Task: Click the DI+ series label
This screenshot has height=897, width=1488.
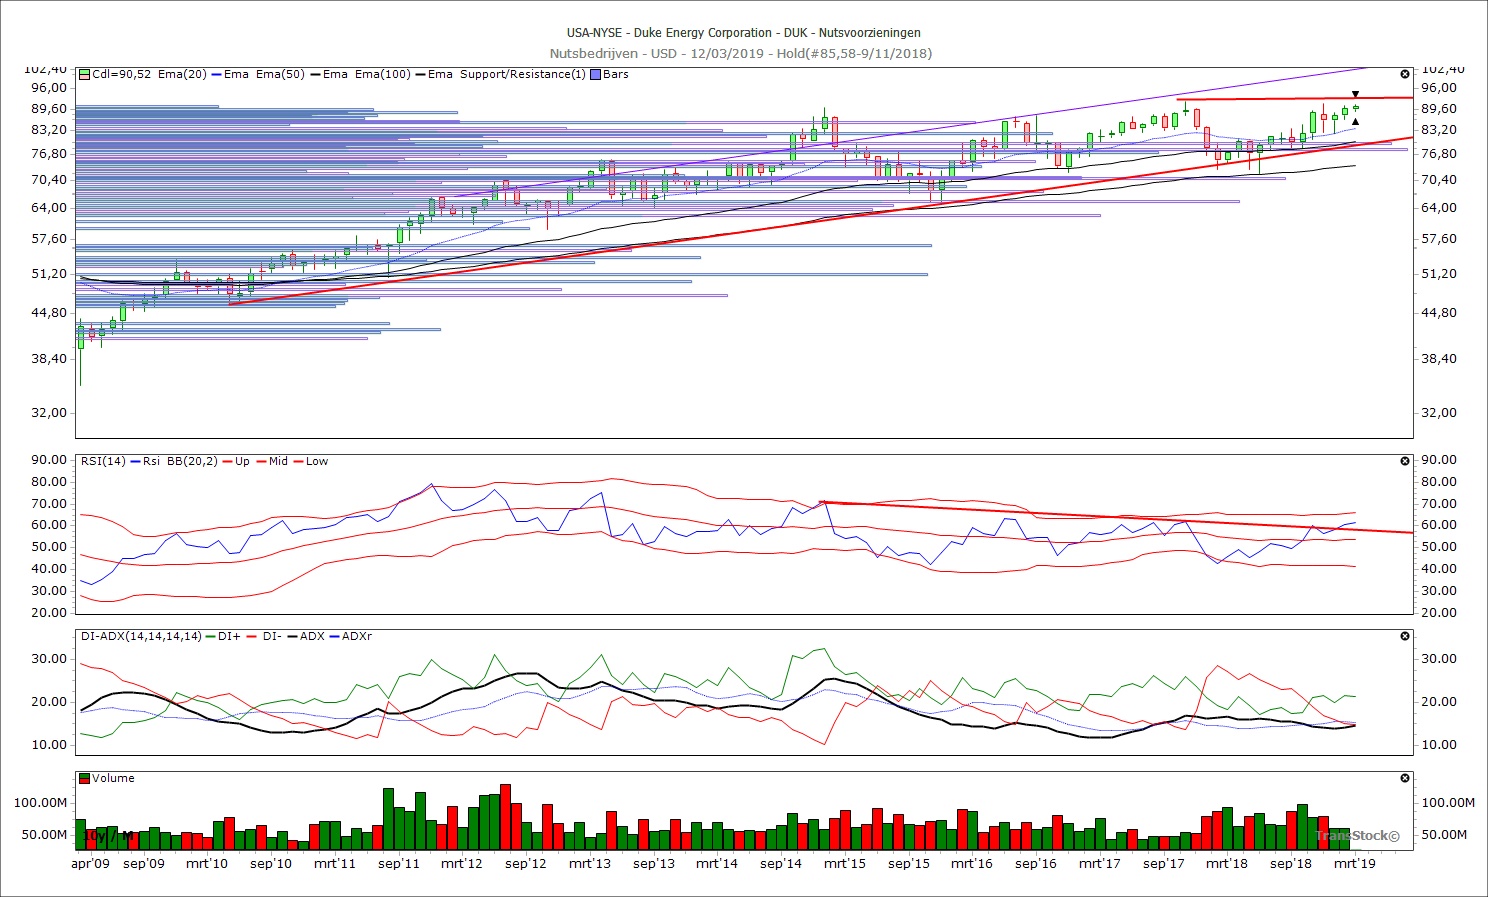Action: [x=229, y=636]
